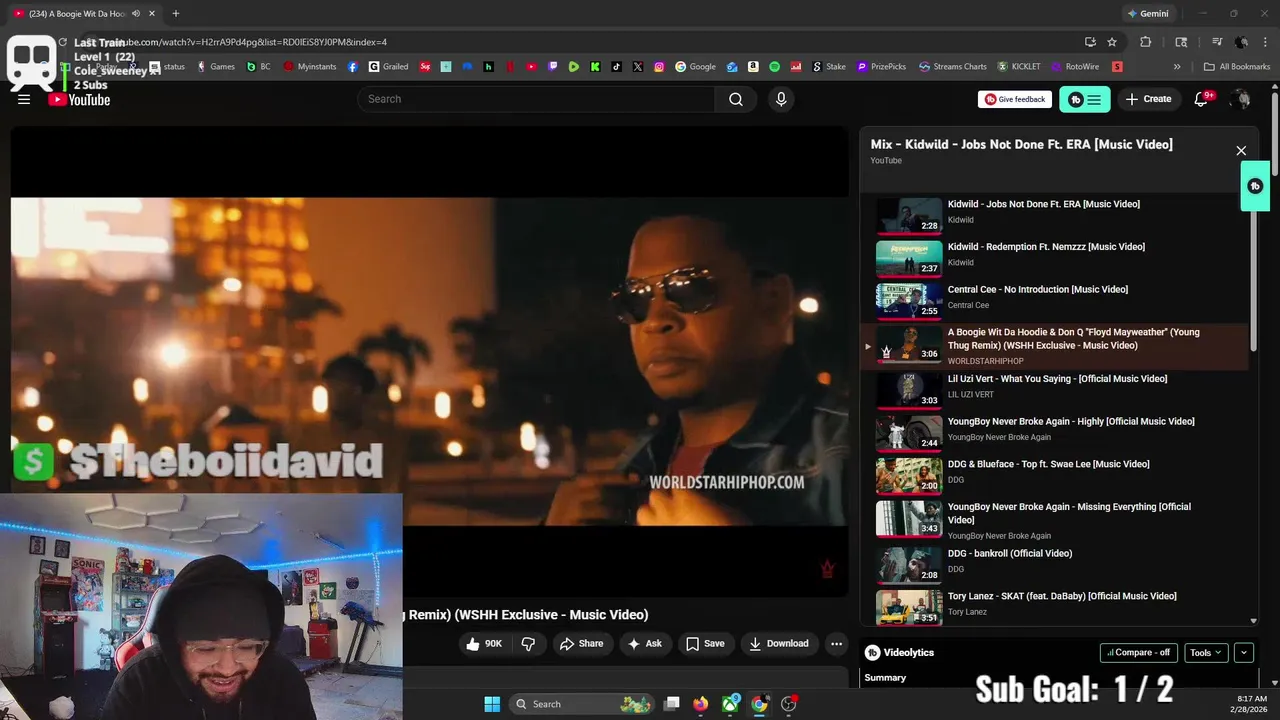This screenshot has height=720, width=1280.
Task: Open the YouTube guide hamburger menu
Action: coord(24,99)
